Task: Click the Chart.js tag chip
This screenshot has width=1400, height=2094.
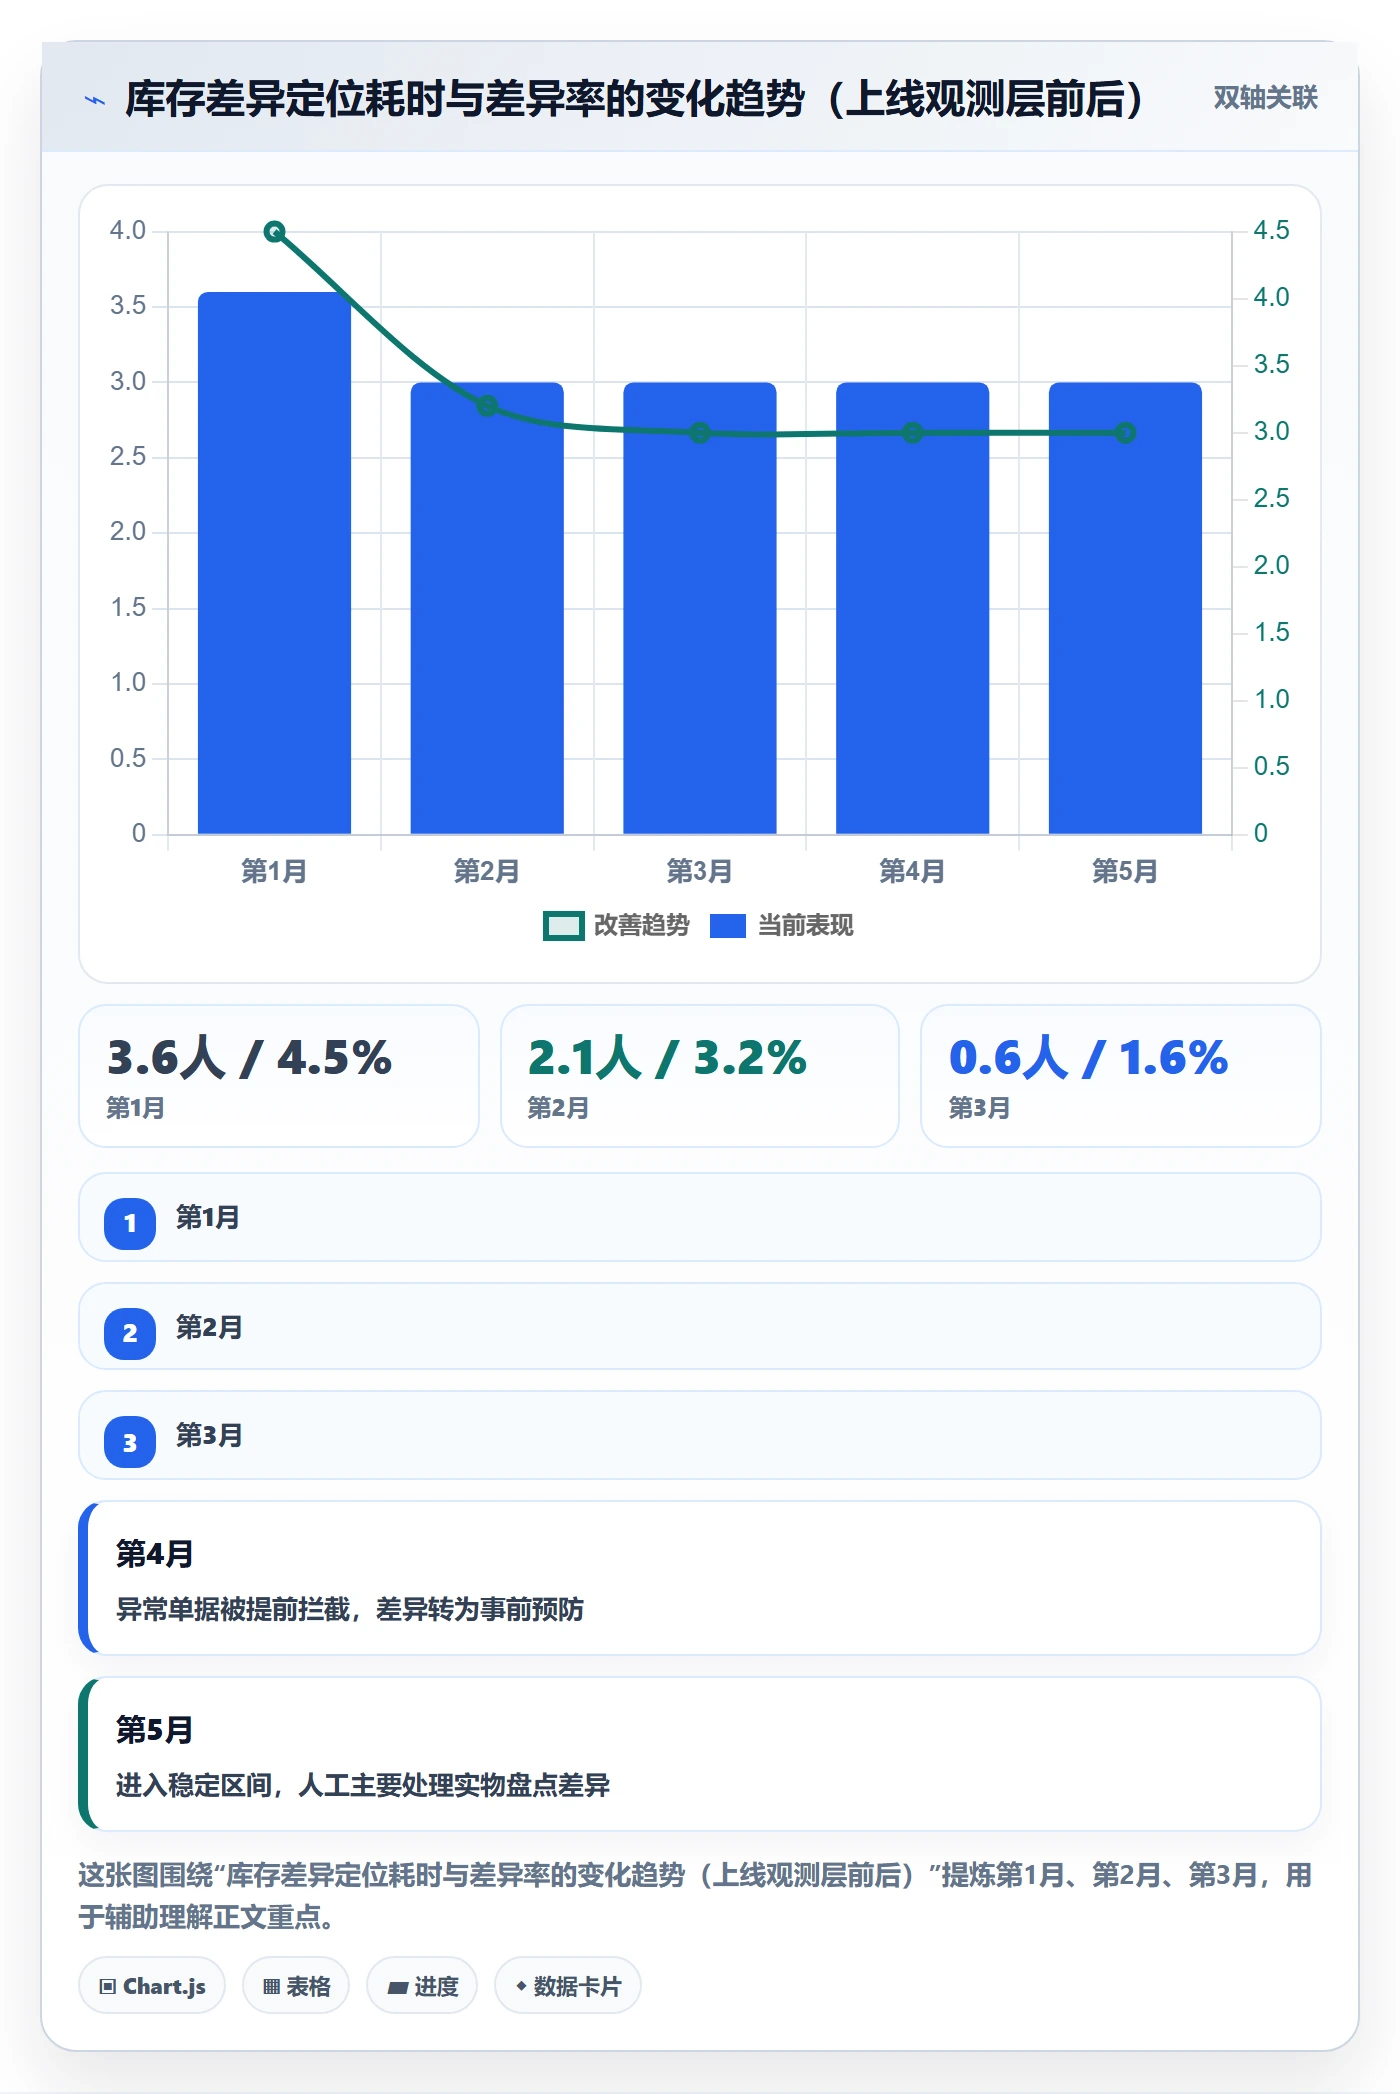Action: [152, 1986]
